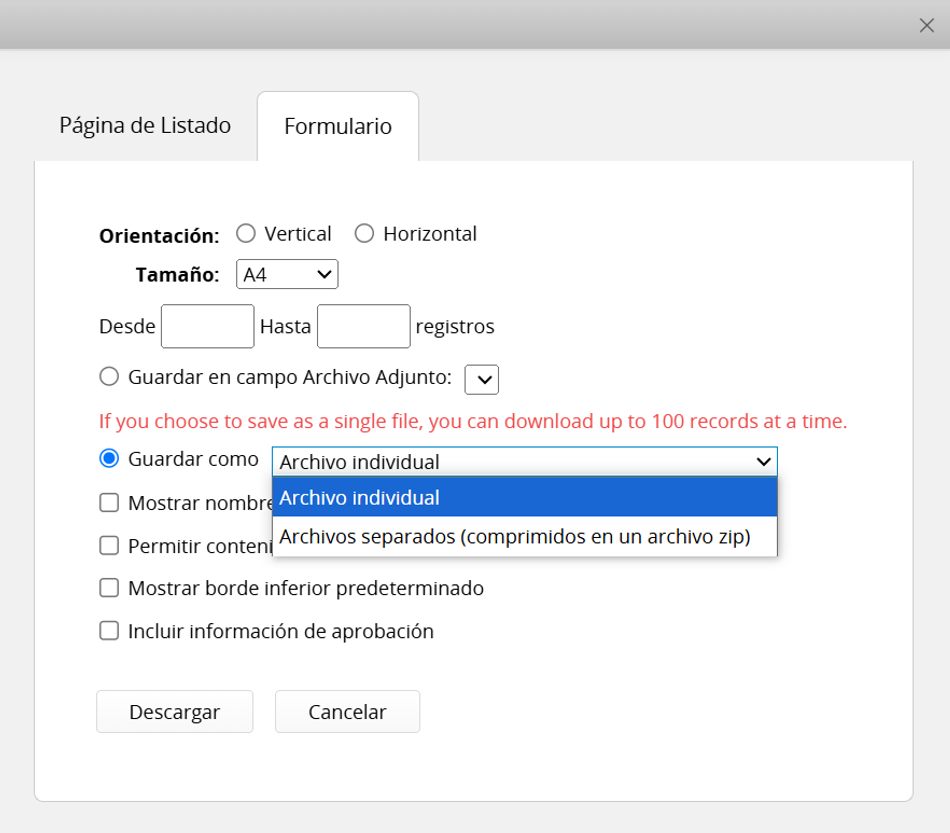Click the Descargar button
This screenshot has width=950, height=833.
coord(174,711)
